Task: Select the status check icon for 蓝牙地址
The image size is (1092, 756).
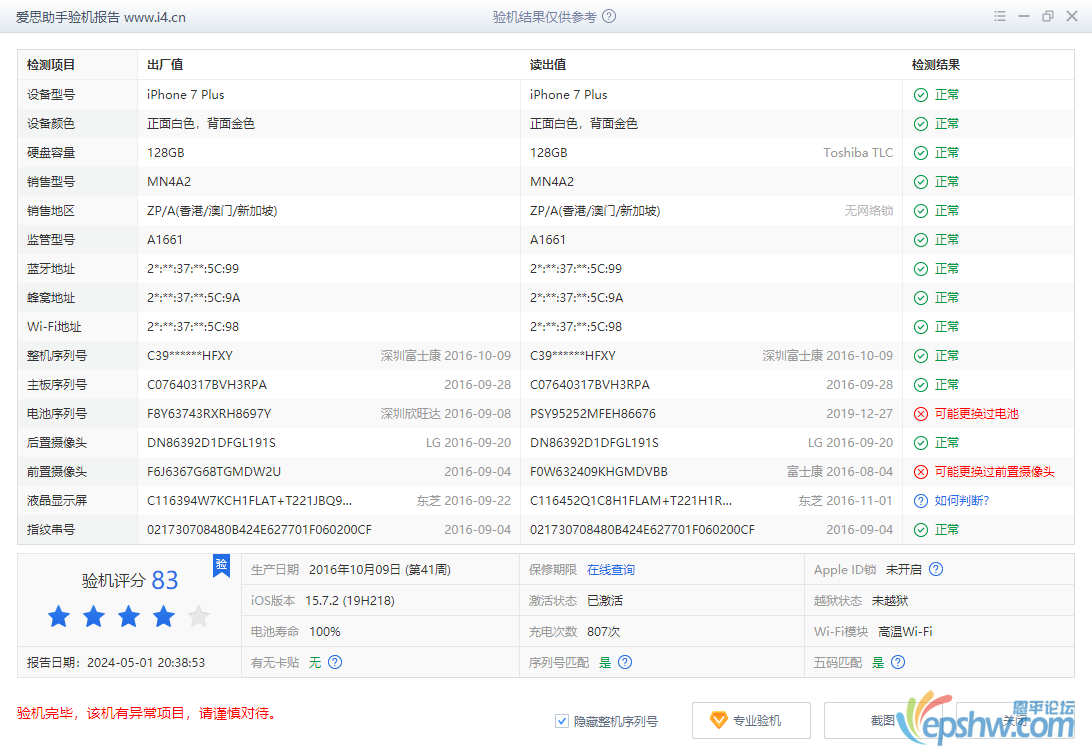Action: (x=921, y=269)
